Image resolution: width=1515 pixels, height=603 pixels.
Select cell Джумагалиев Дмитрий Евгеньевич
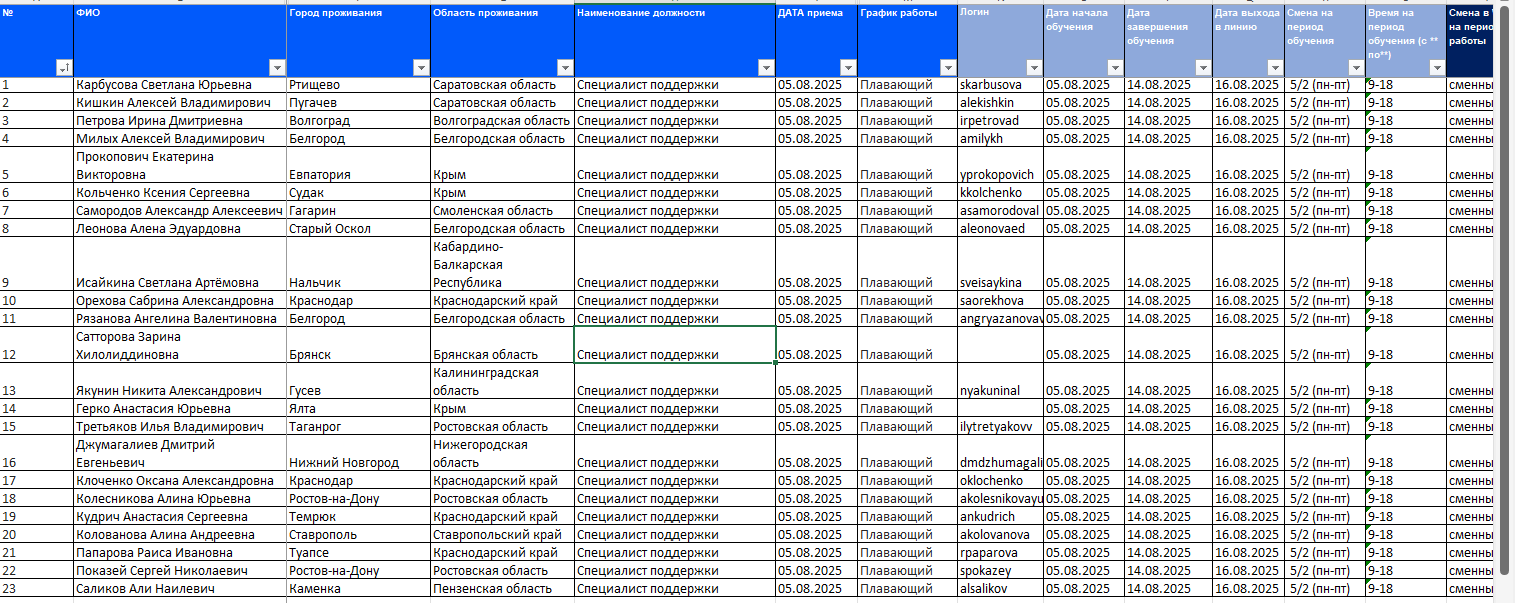click(180, 454)
